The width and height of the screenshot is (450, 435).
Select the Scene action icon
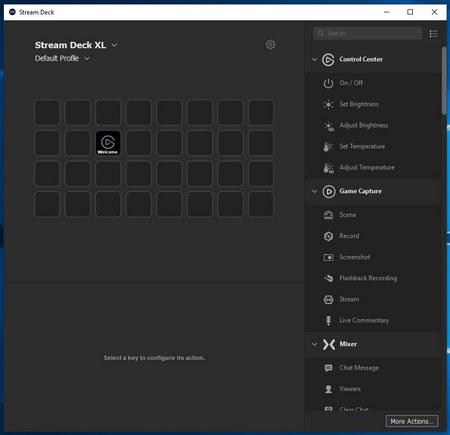click(x=328, y=215)
